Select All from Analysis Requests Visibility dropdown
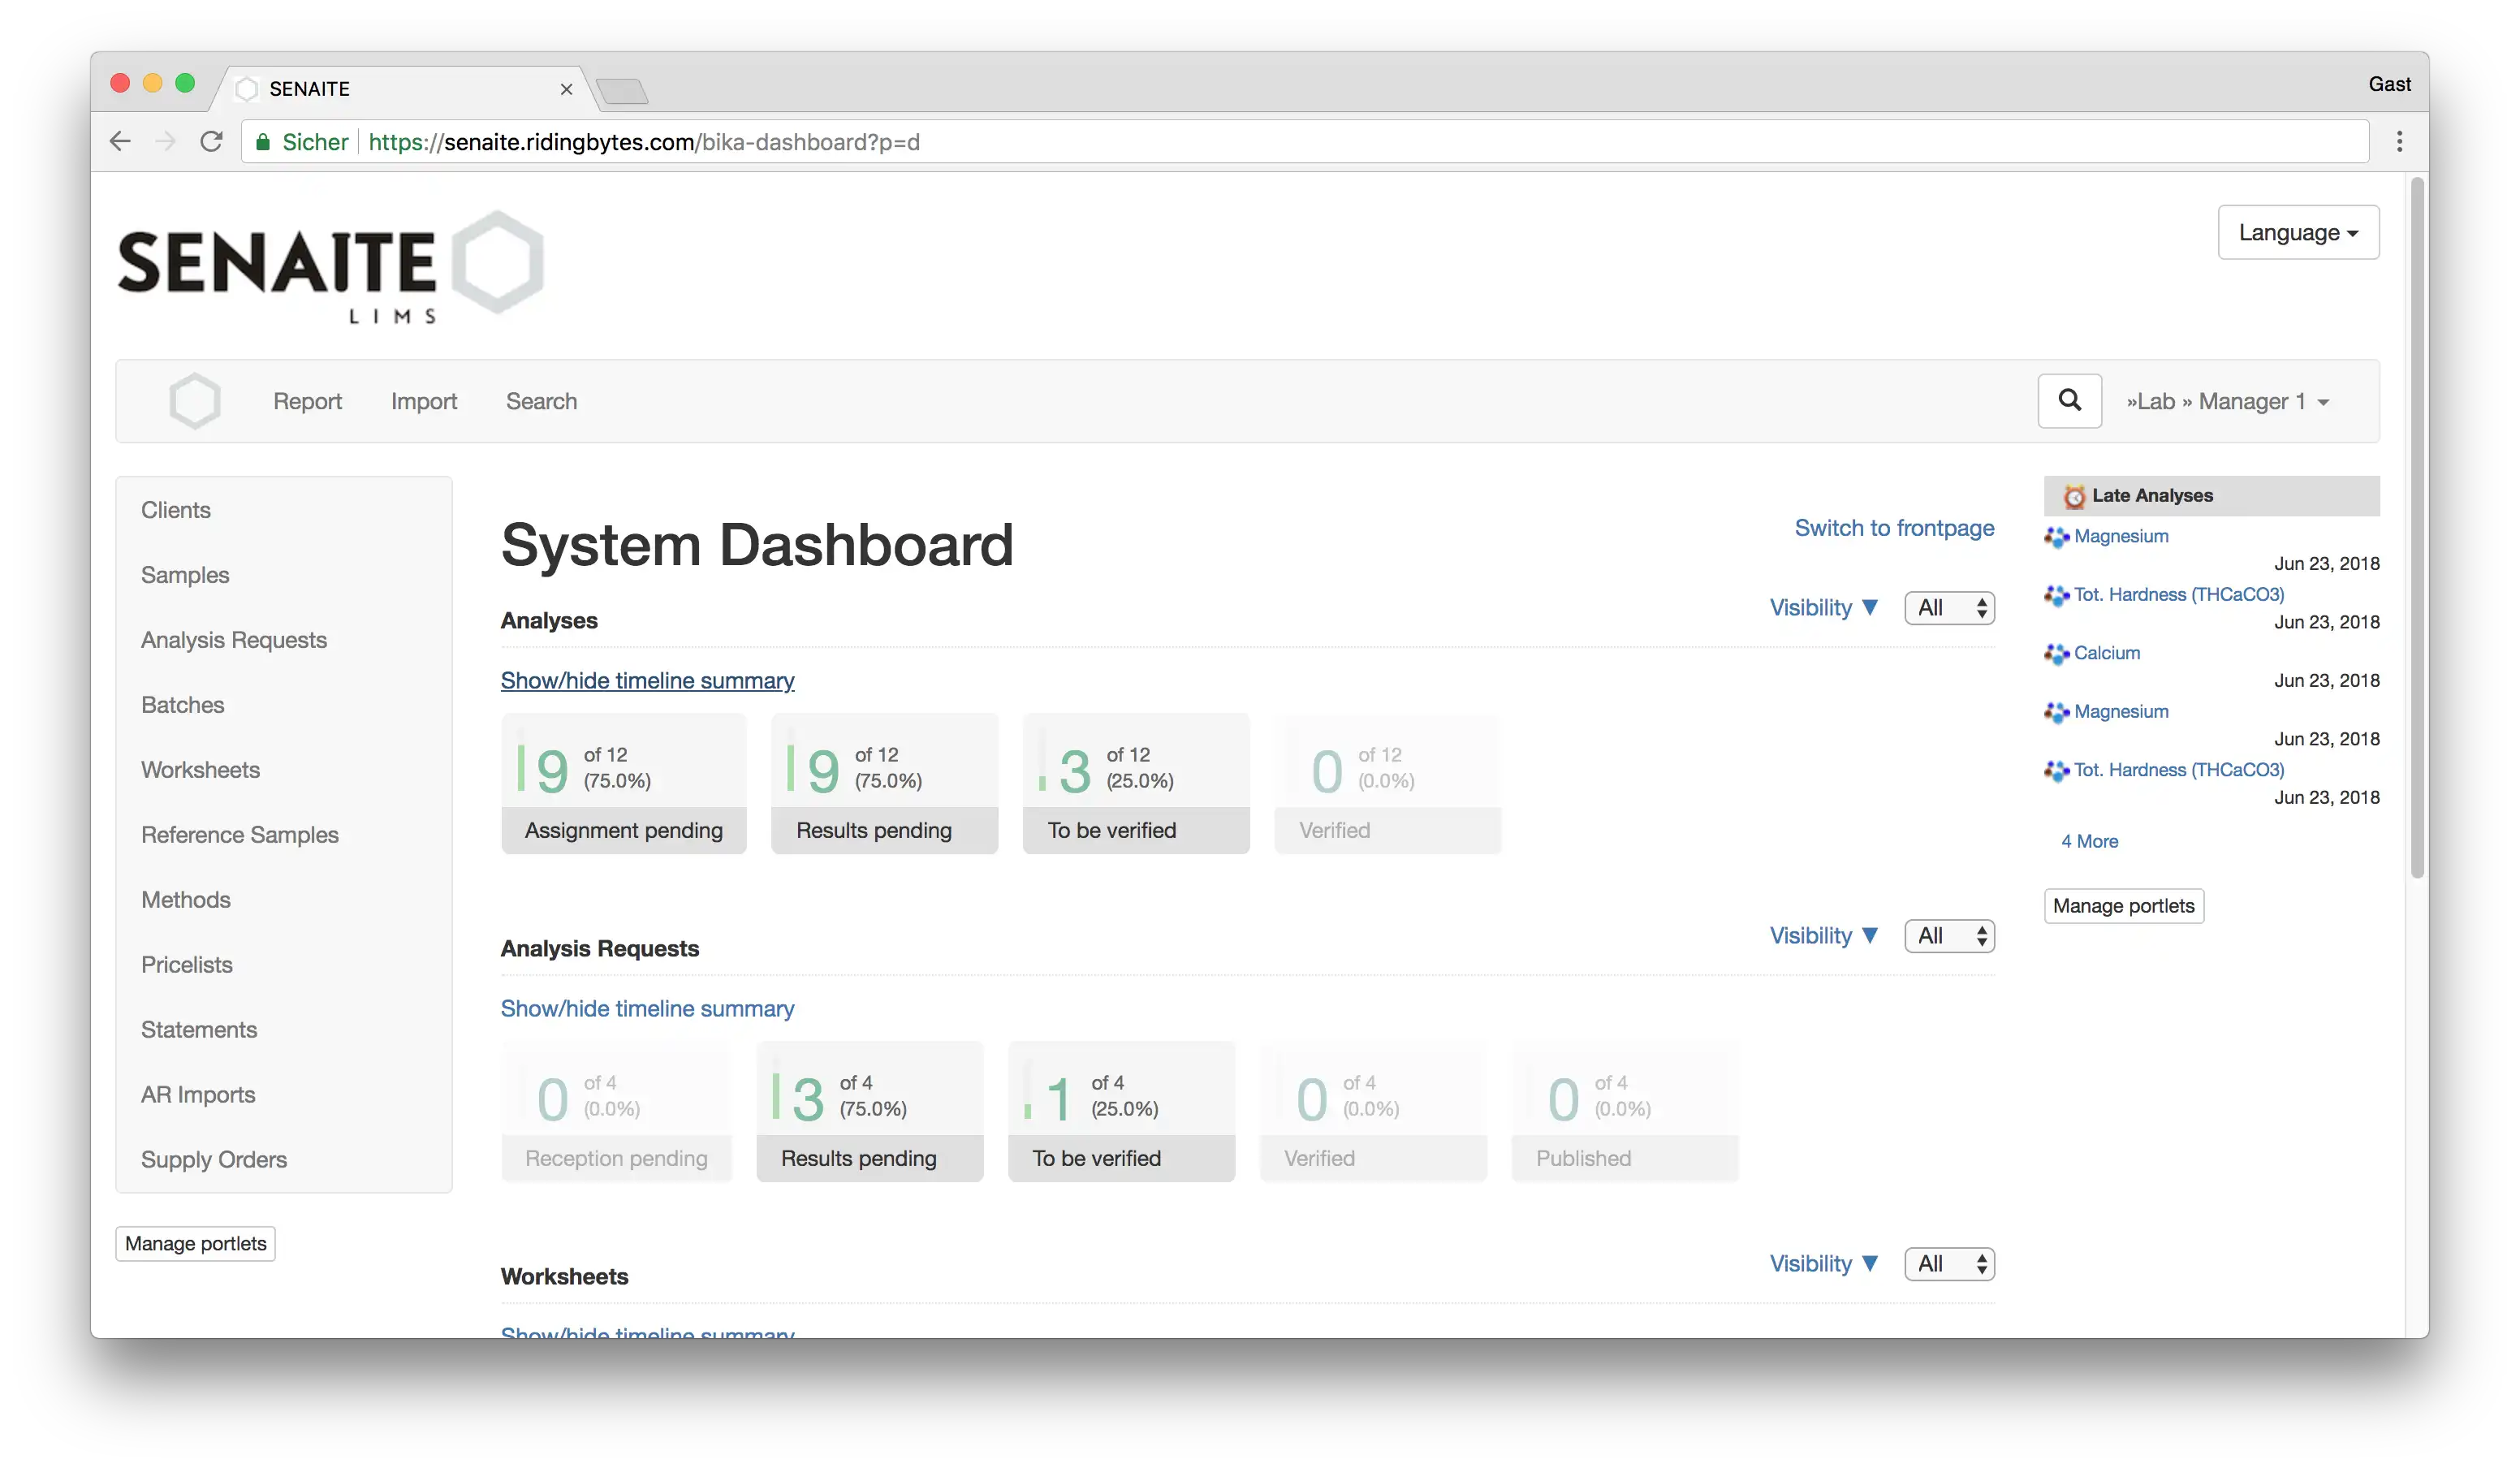The image size is (2520, 1468). coord(1945,935)
